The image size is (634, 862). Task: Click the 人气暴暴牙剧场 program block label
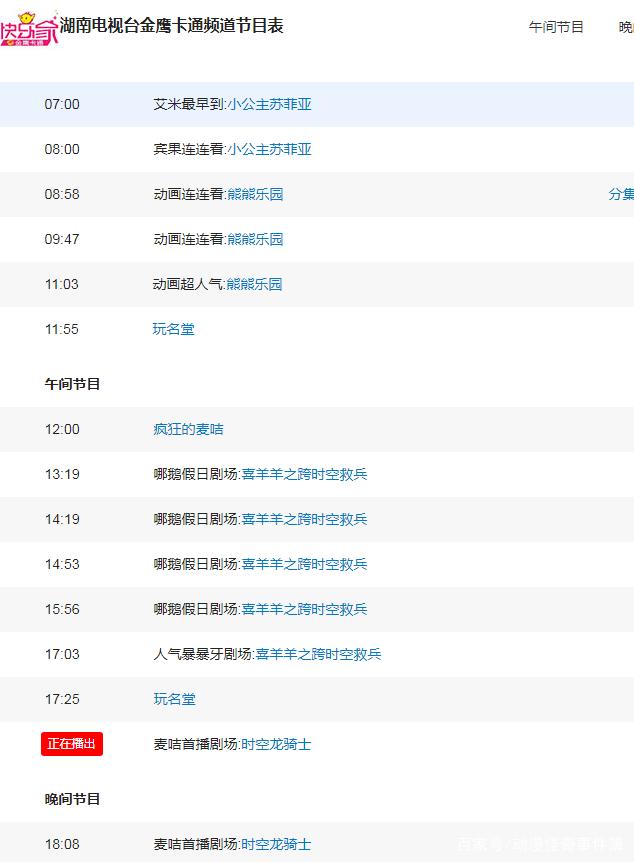pyautogui.click(x=202, y=655)
